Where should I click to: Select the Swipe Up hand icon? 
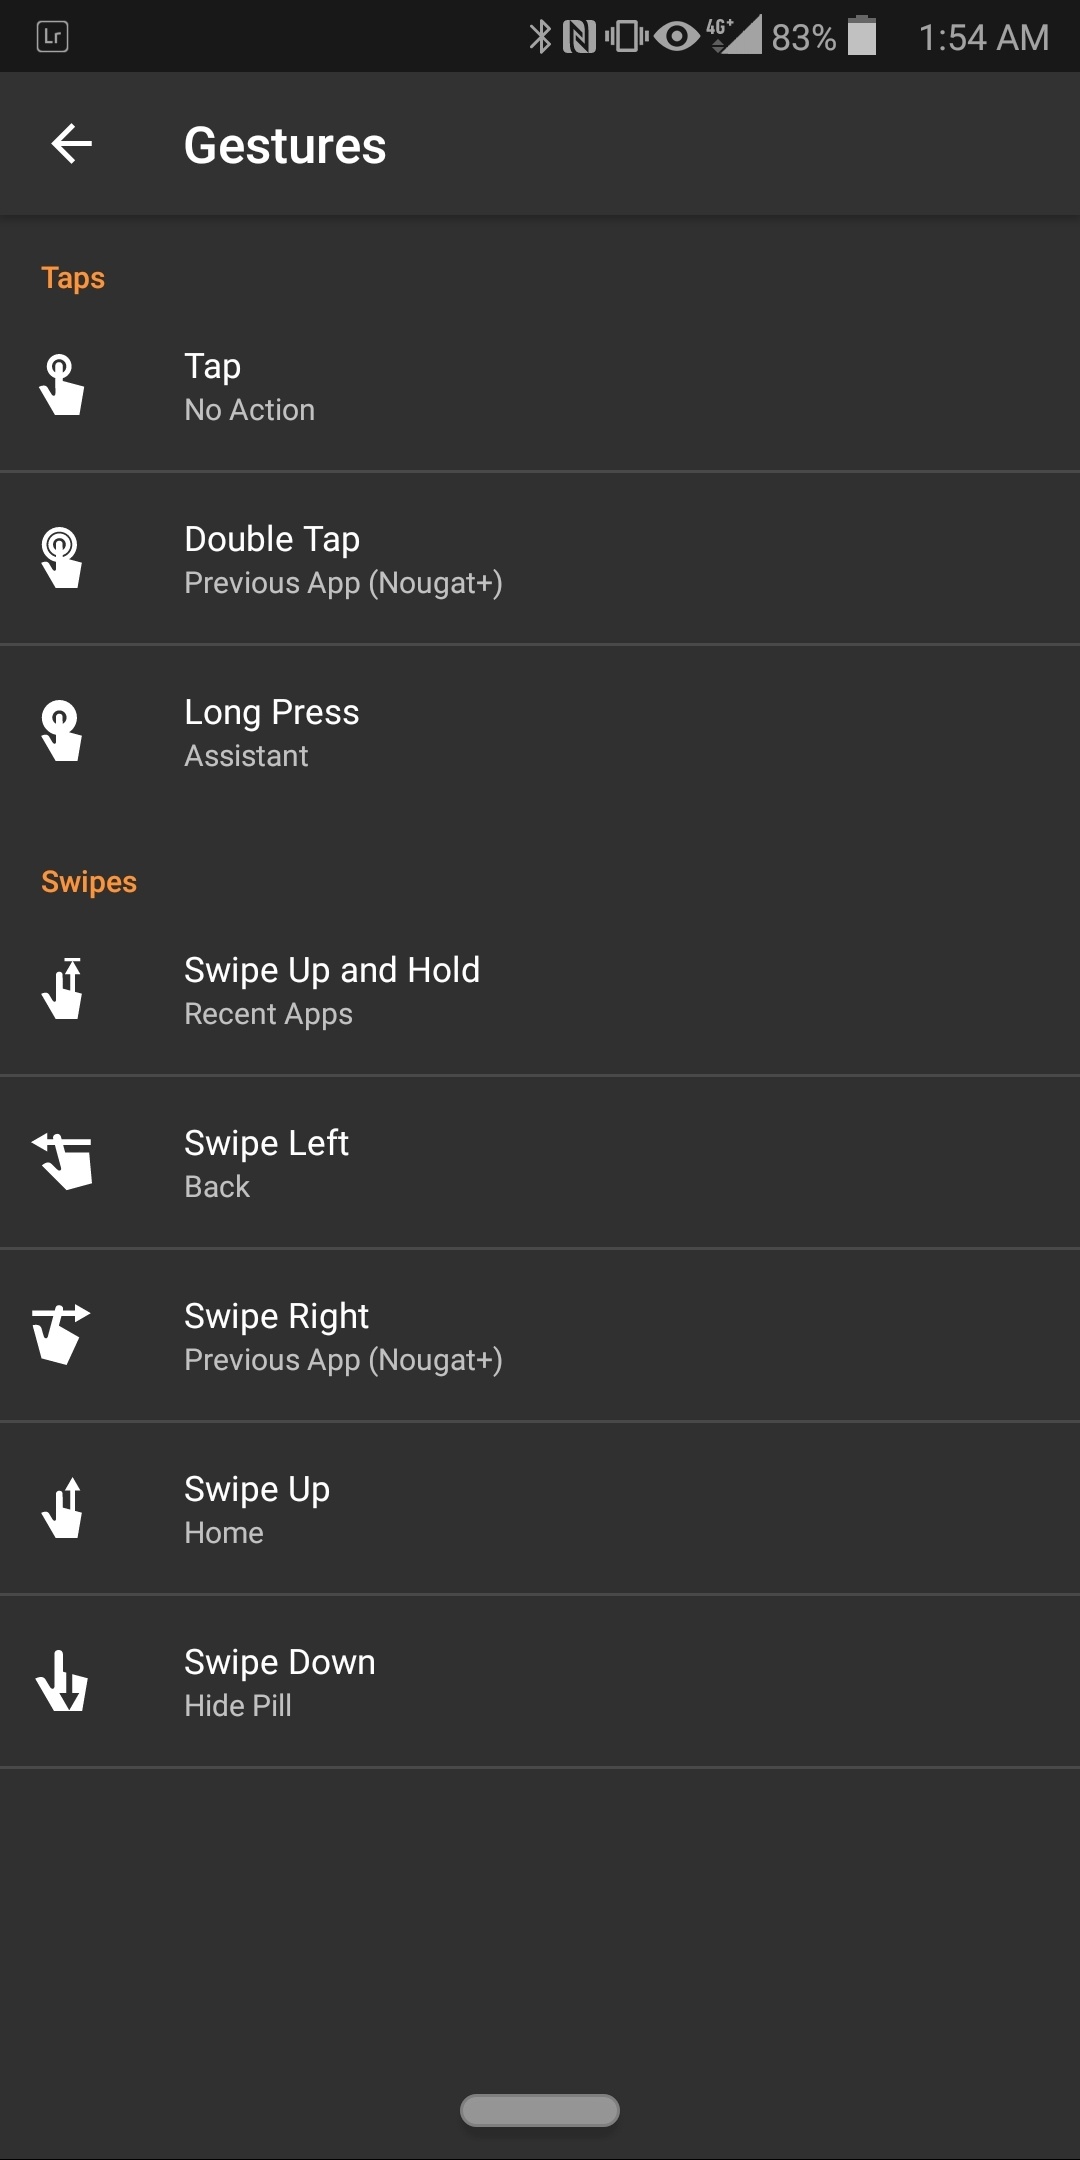[x=64, y=1508]
